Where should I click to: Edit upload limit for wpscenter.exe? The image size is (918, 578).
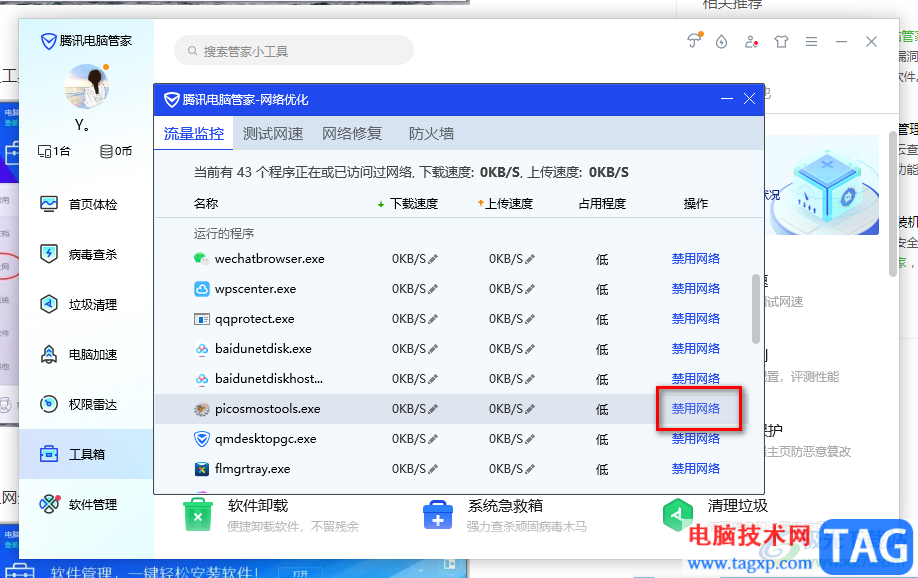(x=530, y=289)
